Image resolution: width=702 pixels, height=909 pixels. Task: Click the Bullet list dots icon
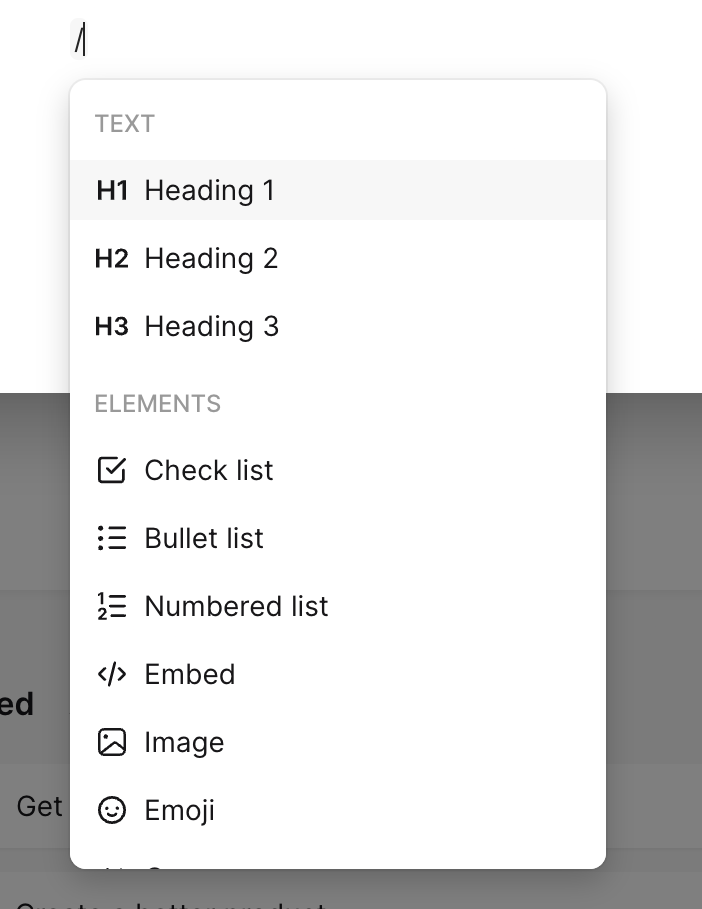112,538
